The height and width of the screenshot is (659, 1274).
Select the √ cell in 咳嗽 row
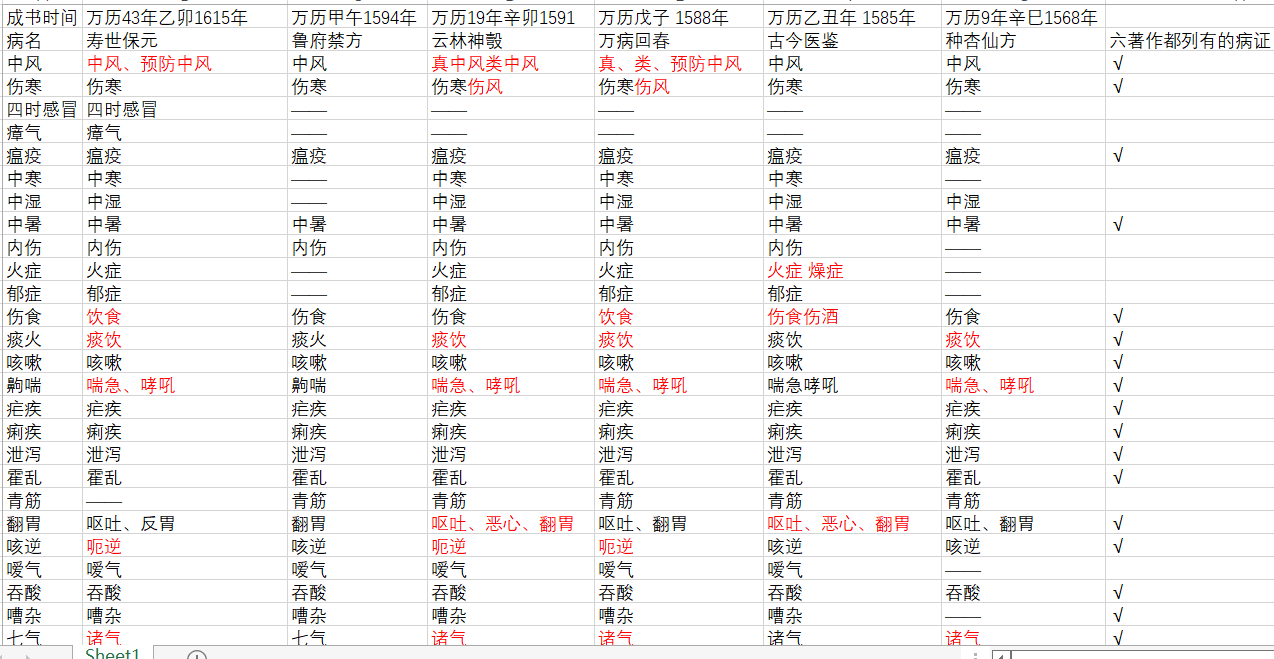click(1189, 362)
